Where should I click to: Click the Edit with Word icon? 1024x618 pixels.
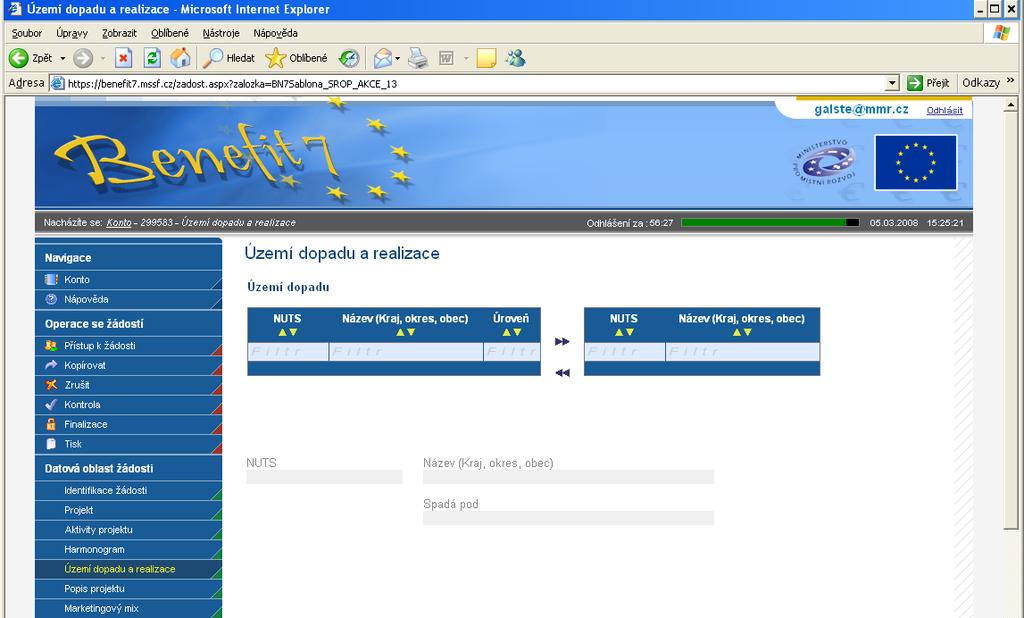point(446,58)
